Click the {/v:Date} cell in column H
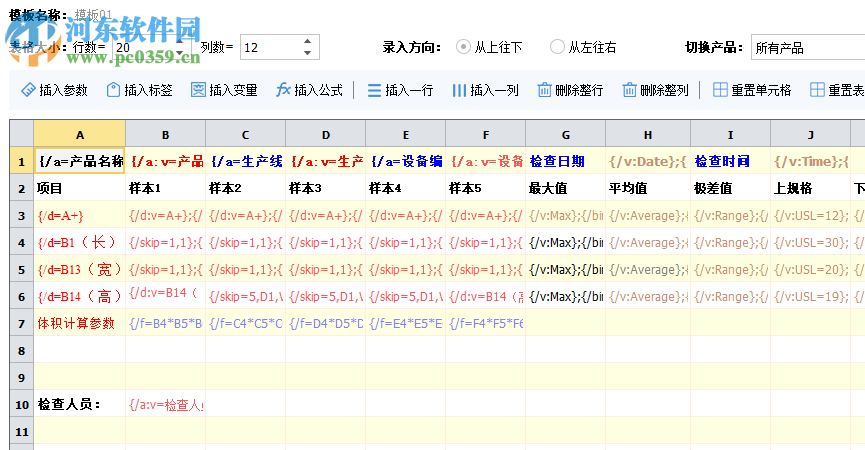 648,161
